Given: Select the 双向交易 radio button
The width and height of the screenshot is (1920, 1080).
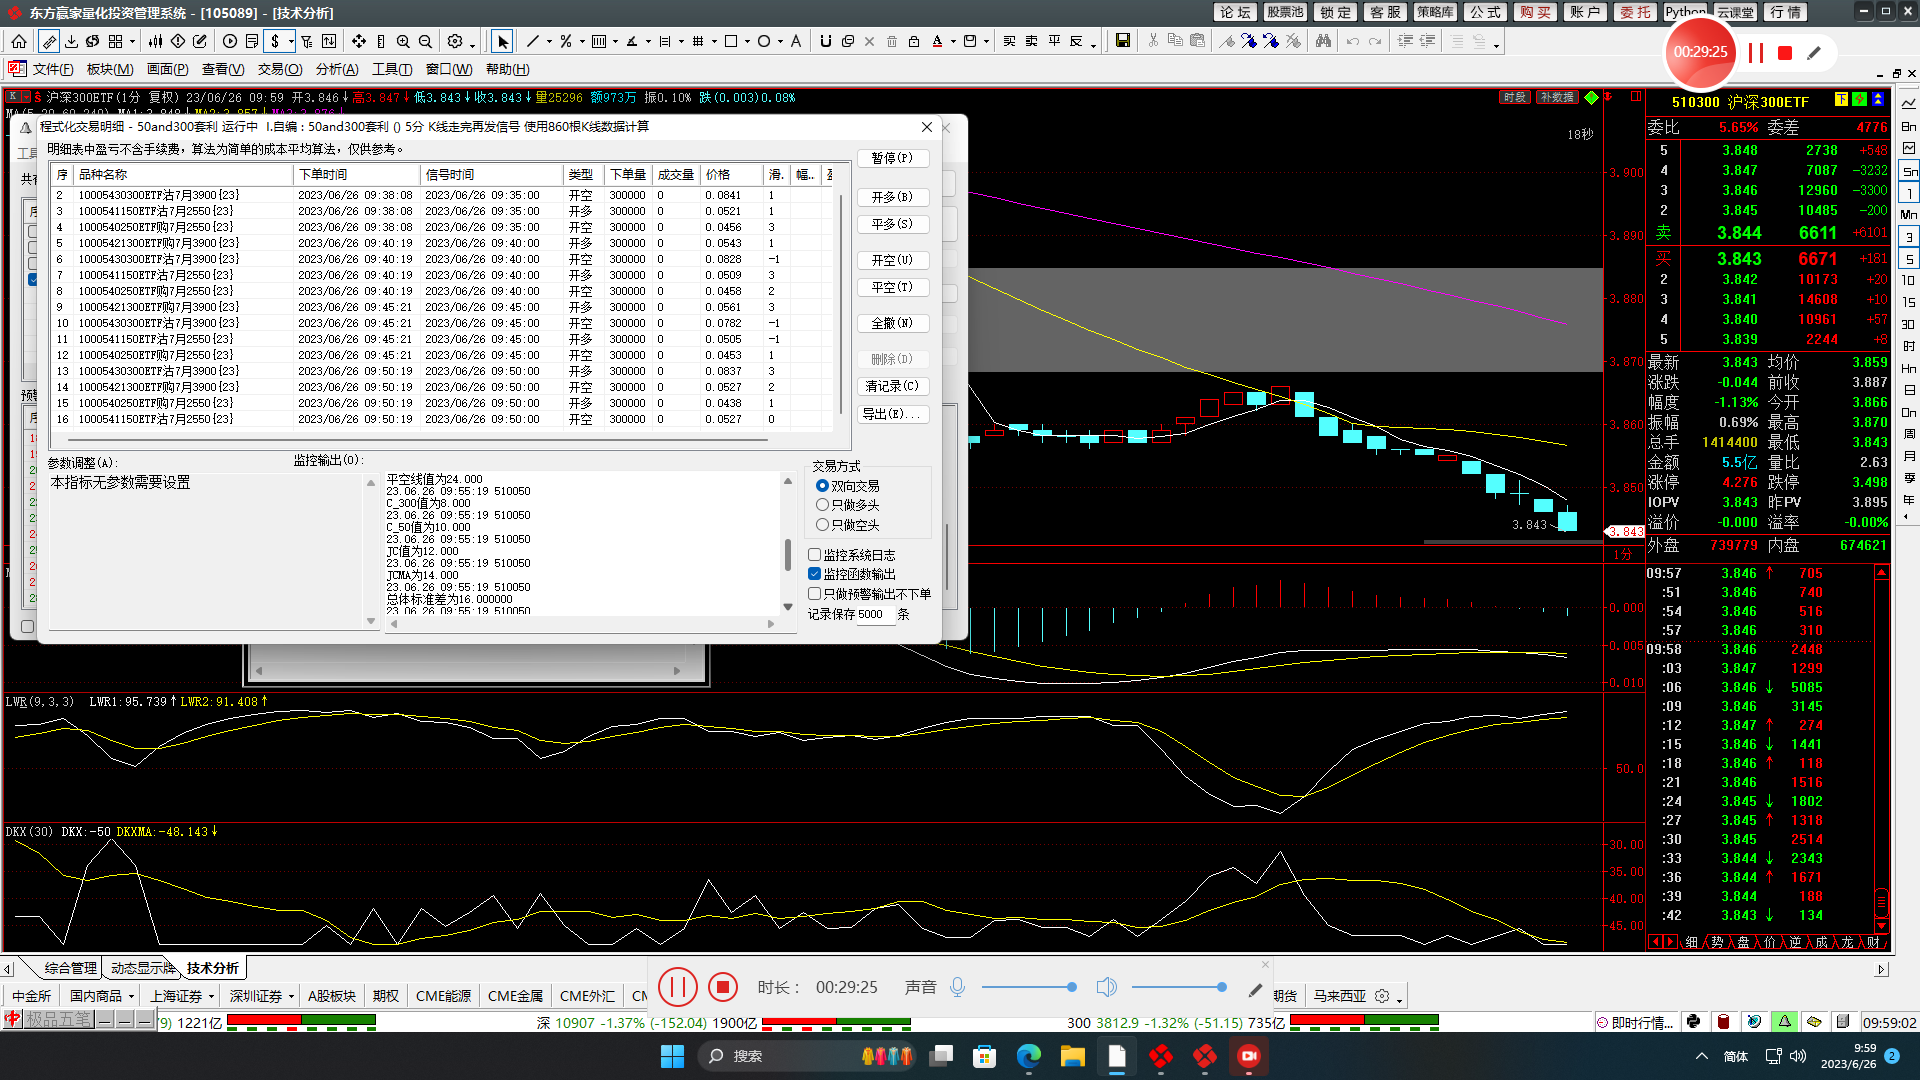Looking at the screenshot, I should point(822,485).
